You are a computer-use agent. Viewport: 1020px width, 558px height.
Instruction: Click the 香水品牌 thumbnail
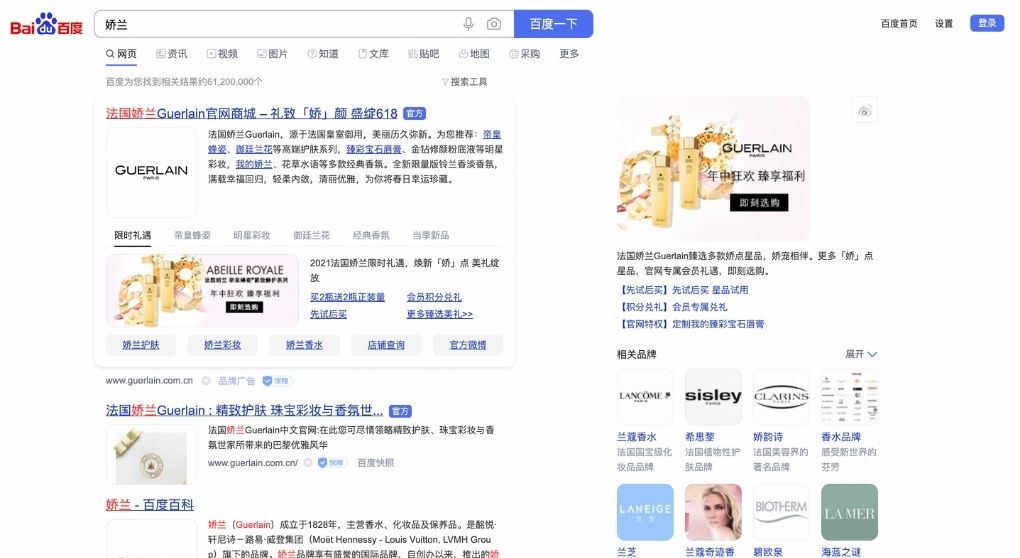850,397
